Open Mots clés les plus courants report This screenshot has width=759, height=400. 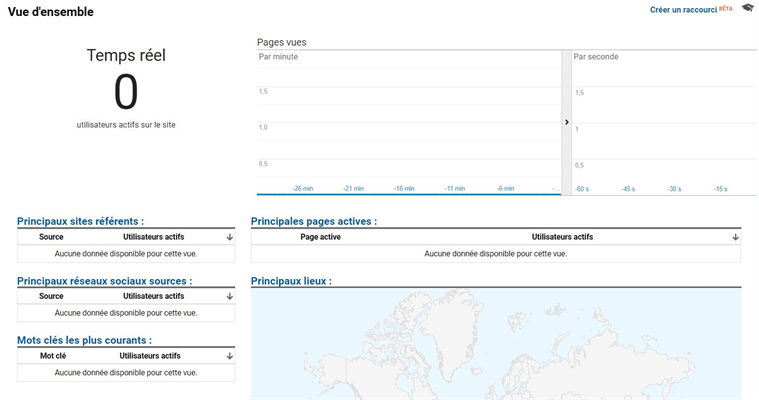pyautogui.click(x=84, y=340)
